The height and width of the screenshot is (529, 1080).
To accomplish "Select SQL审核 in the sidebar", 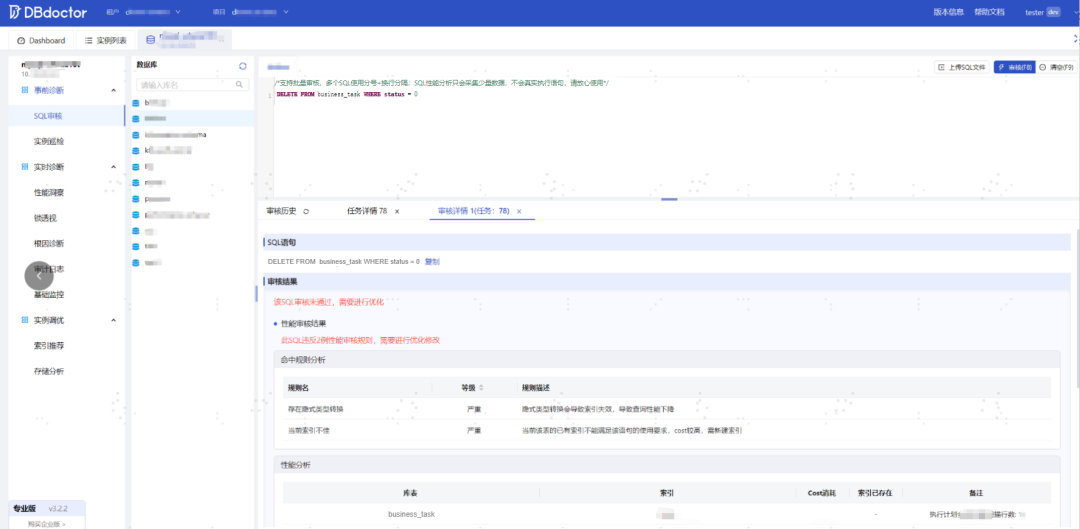I will 67,116.
